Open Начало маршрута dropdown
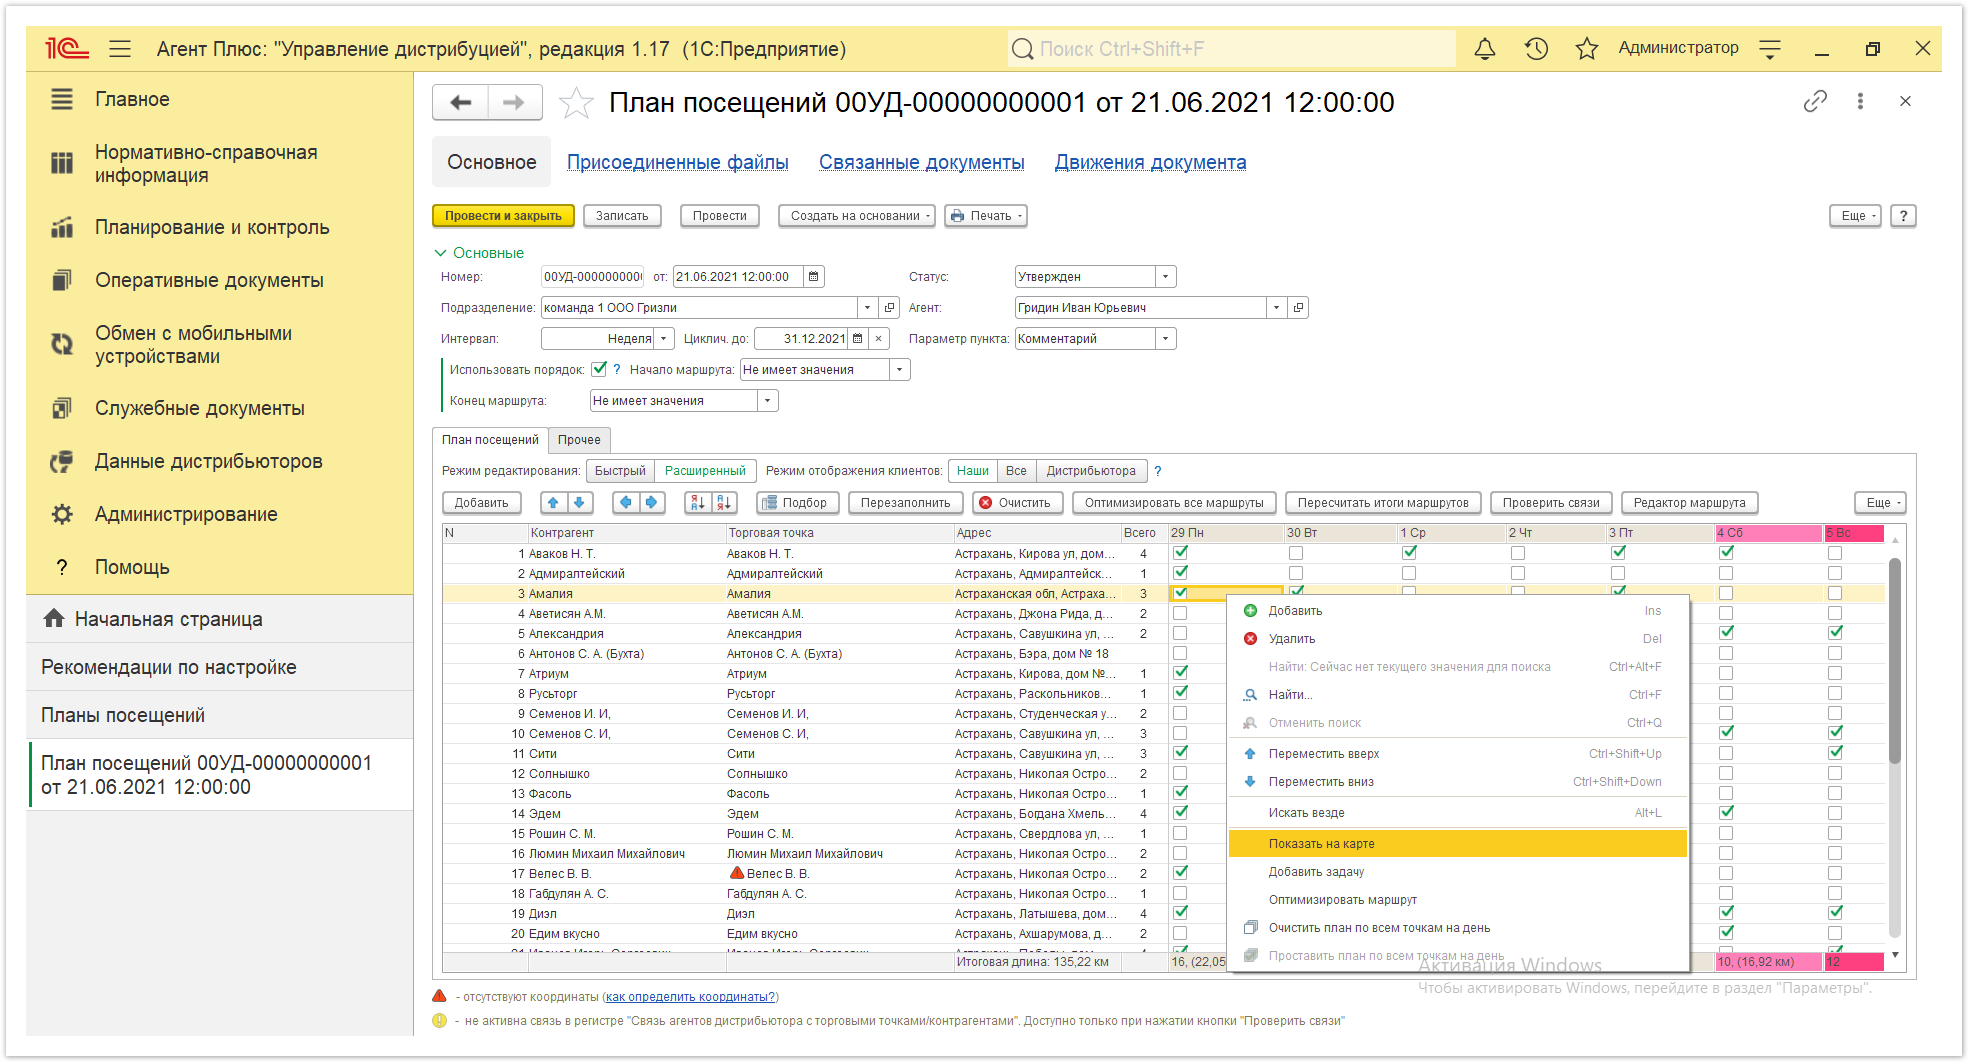The width and height of the screenshot is (1968, 1062). click(899, 370)
